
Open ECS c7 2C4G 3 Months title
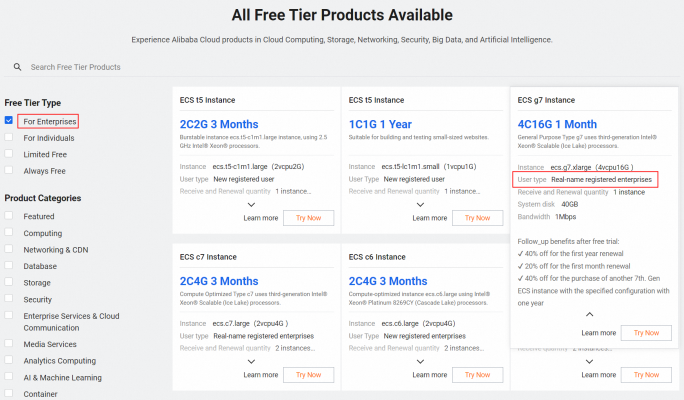219,281
